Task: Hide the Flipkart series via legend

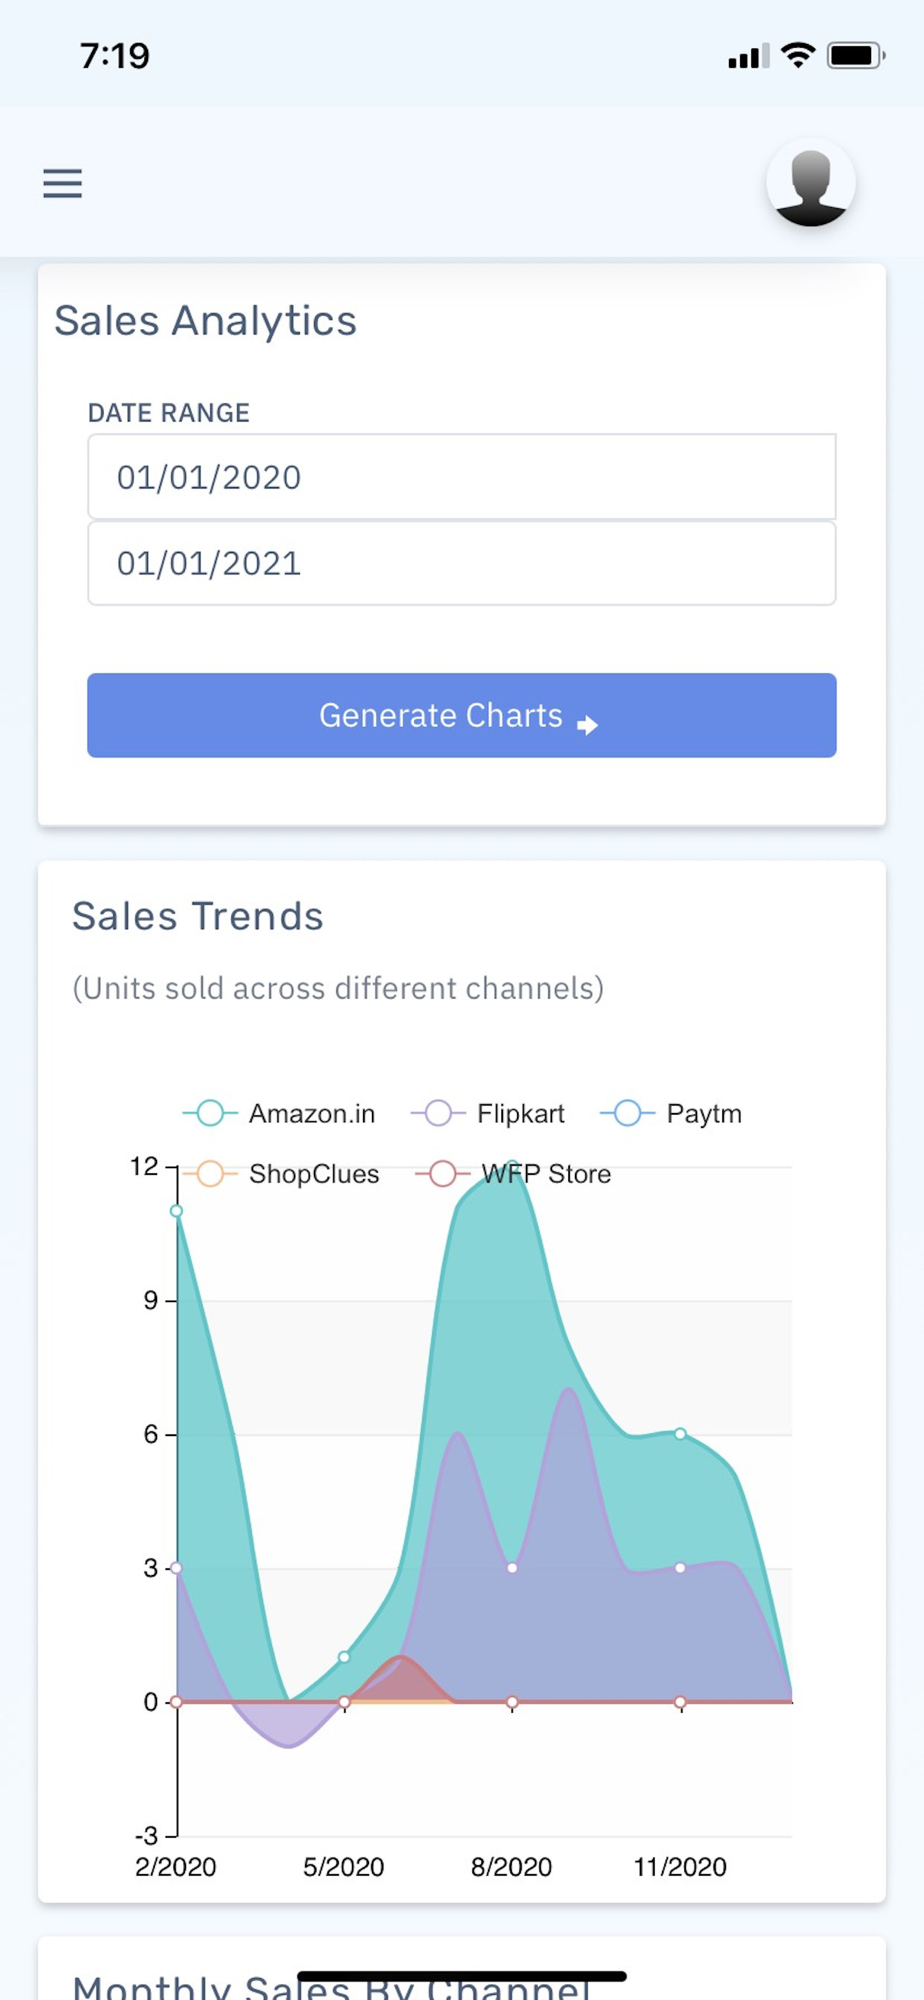Action: coord(489,1113)
